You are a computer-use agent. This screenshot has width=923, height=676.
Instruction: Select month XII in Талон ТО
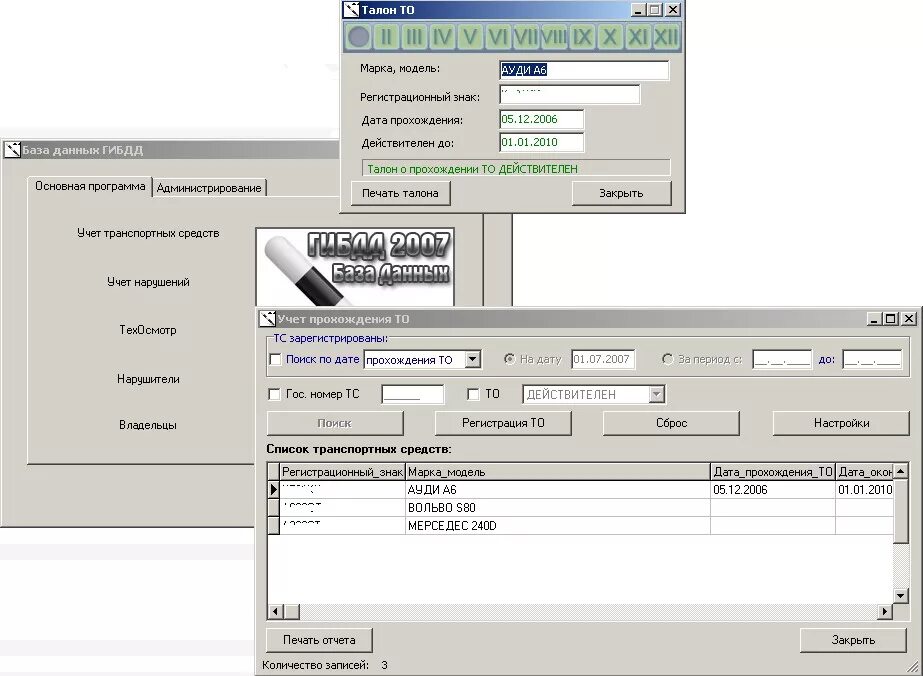click(666, 37)
